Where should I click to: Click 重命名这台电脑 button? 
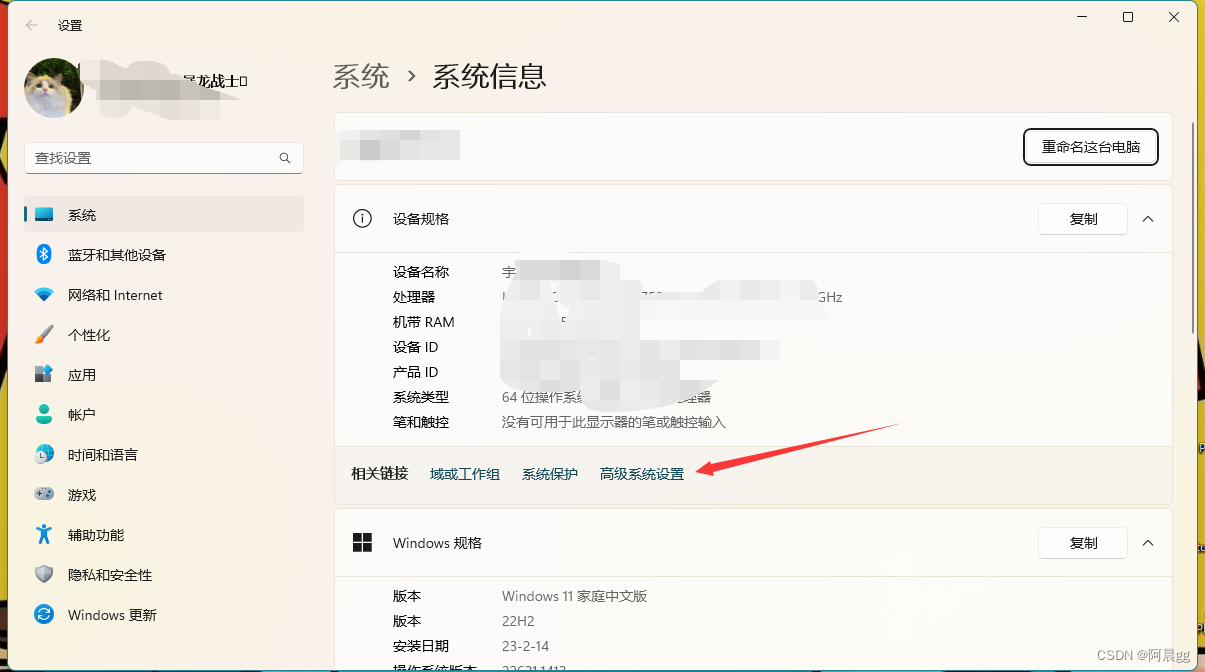1091,147
